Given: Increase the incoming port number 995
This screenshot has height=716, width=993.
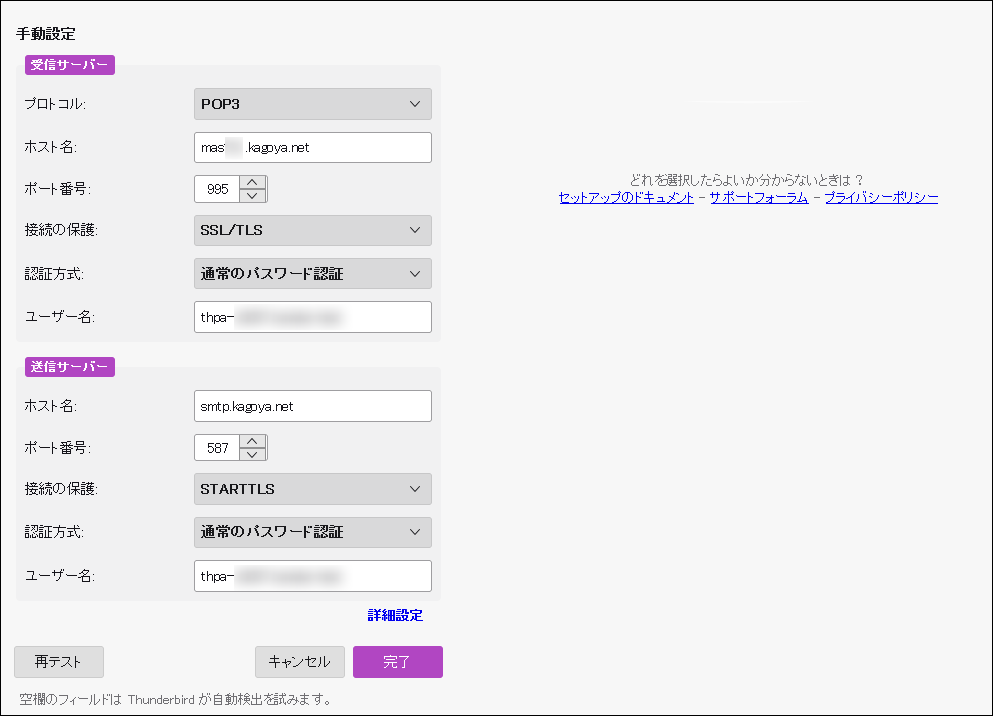Looking at the screenshot, I should tap(254, 182).
